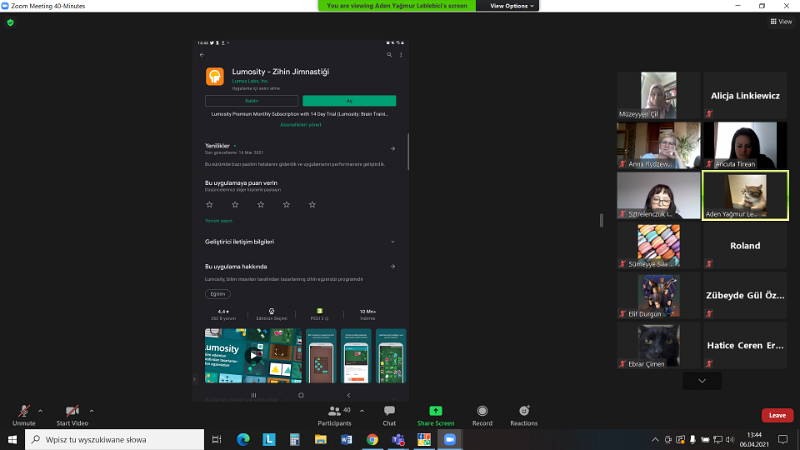
Task: Click the gallery panel divider handle
Action: click(602, 220)
